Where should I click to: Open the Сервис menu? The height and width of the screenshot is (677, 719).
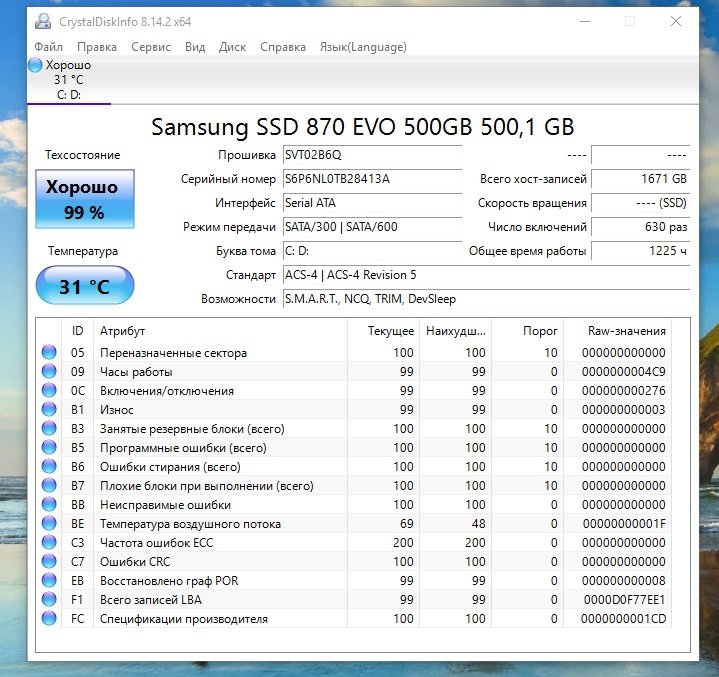(151, 47)
